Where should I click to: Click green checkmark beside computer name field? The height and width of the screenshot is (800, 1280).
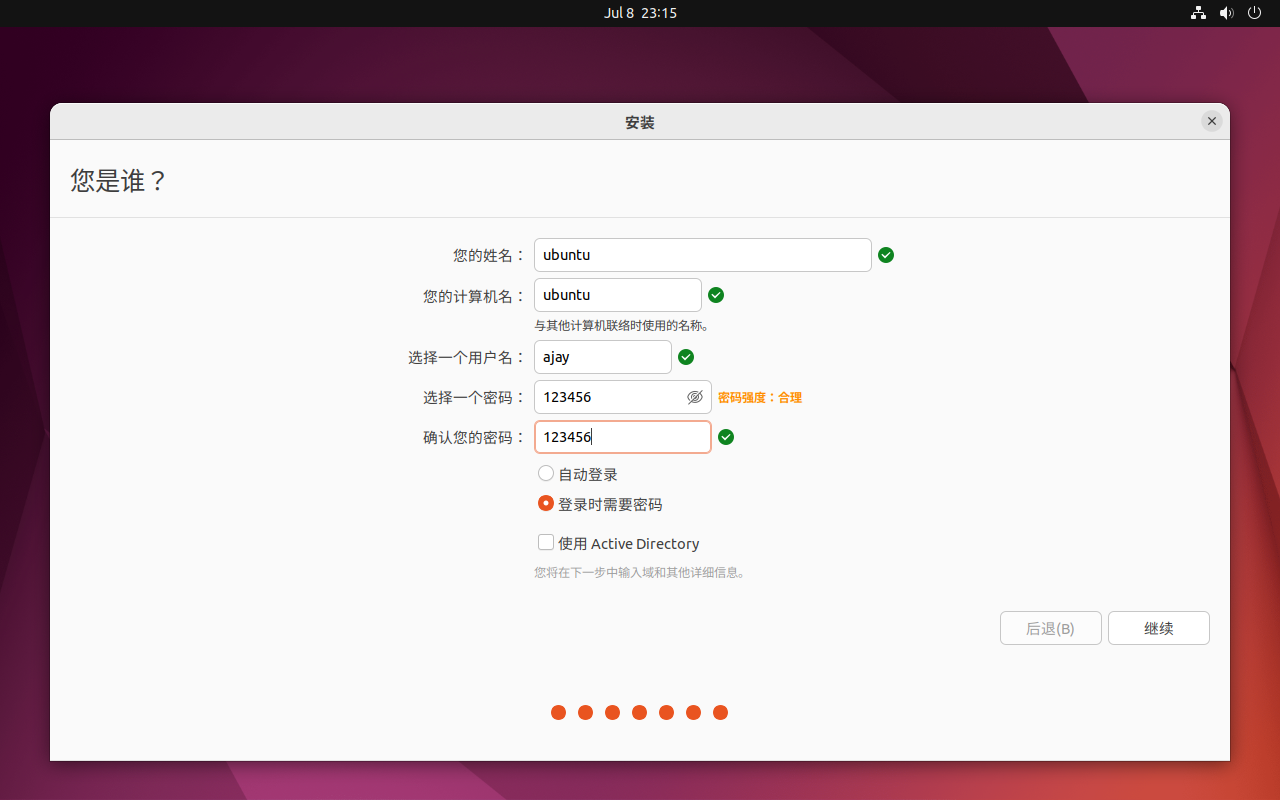(716, 295)
